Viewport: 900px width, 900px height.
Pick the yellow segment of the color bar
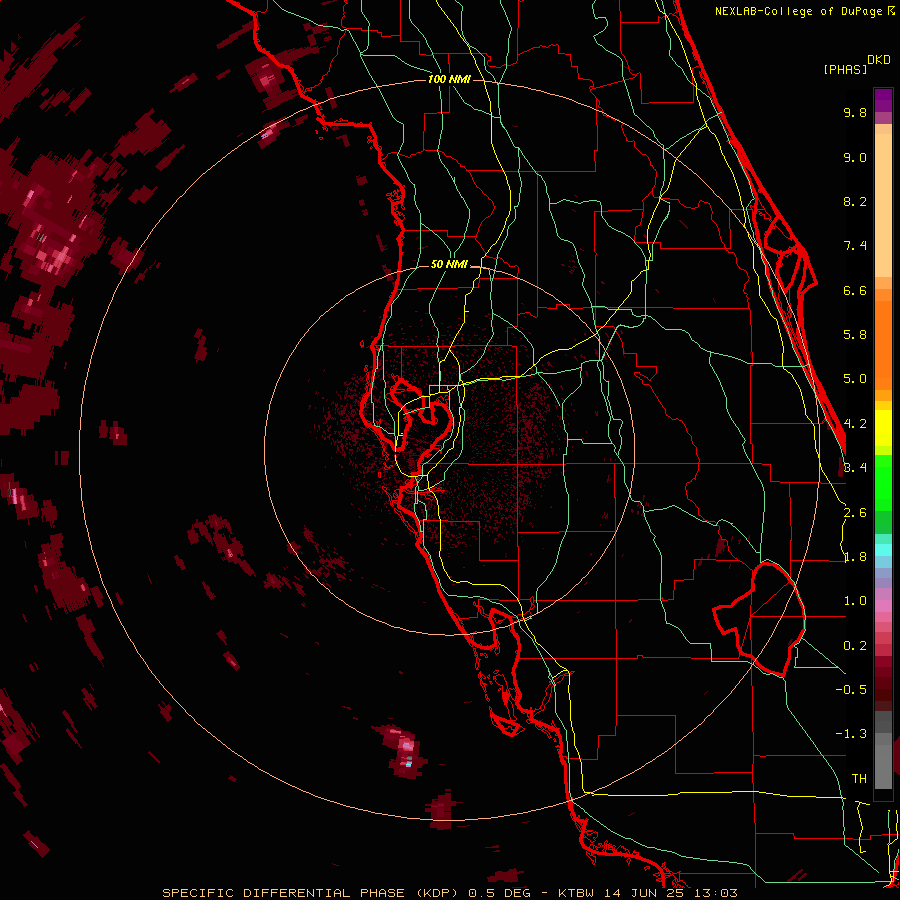click(x=883, y=427)
